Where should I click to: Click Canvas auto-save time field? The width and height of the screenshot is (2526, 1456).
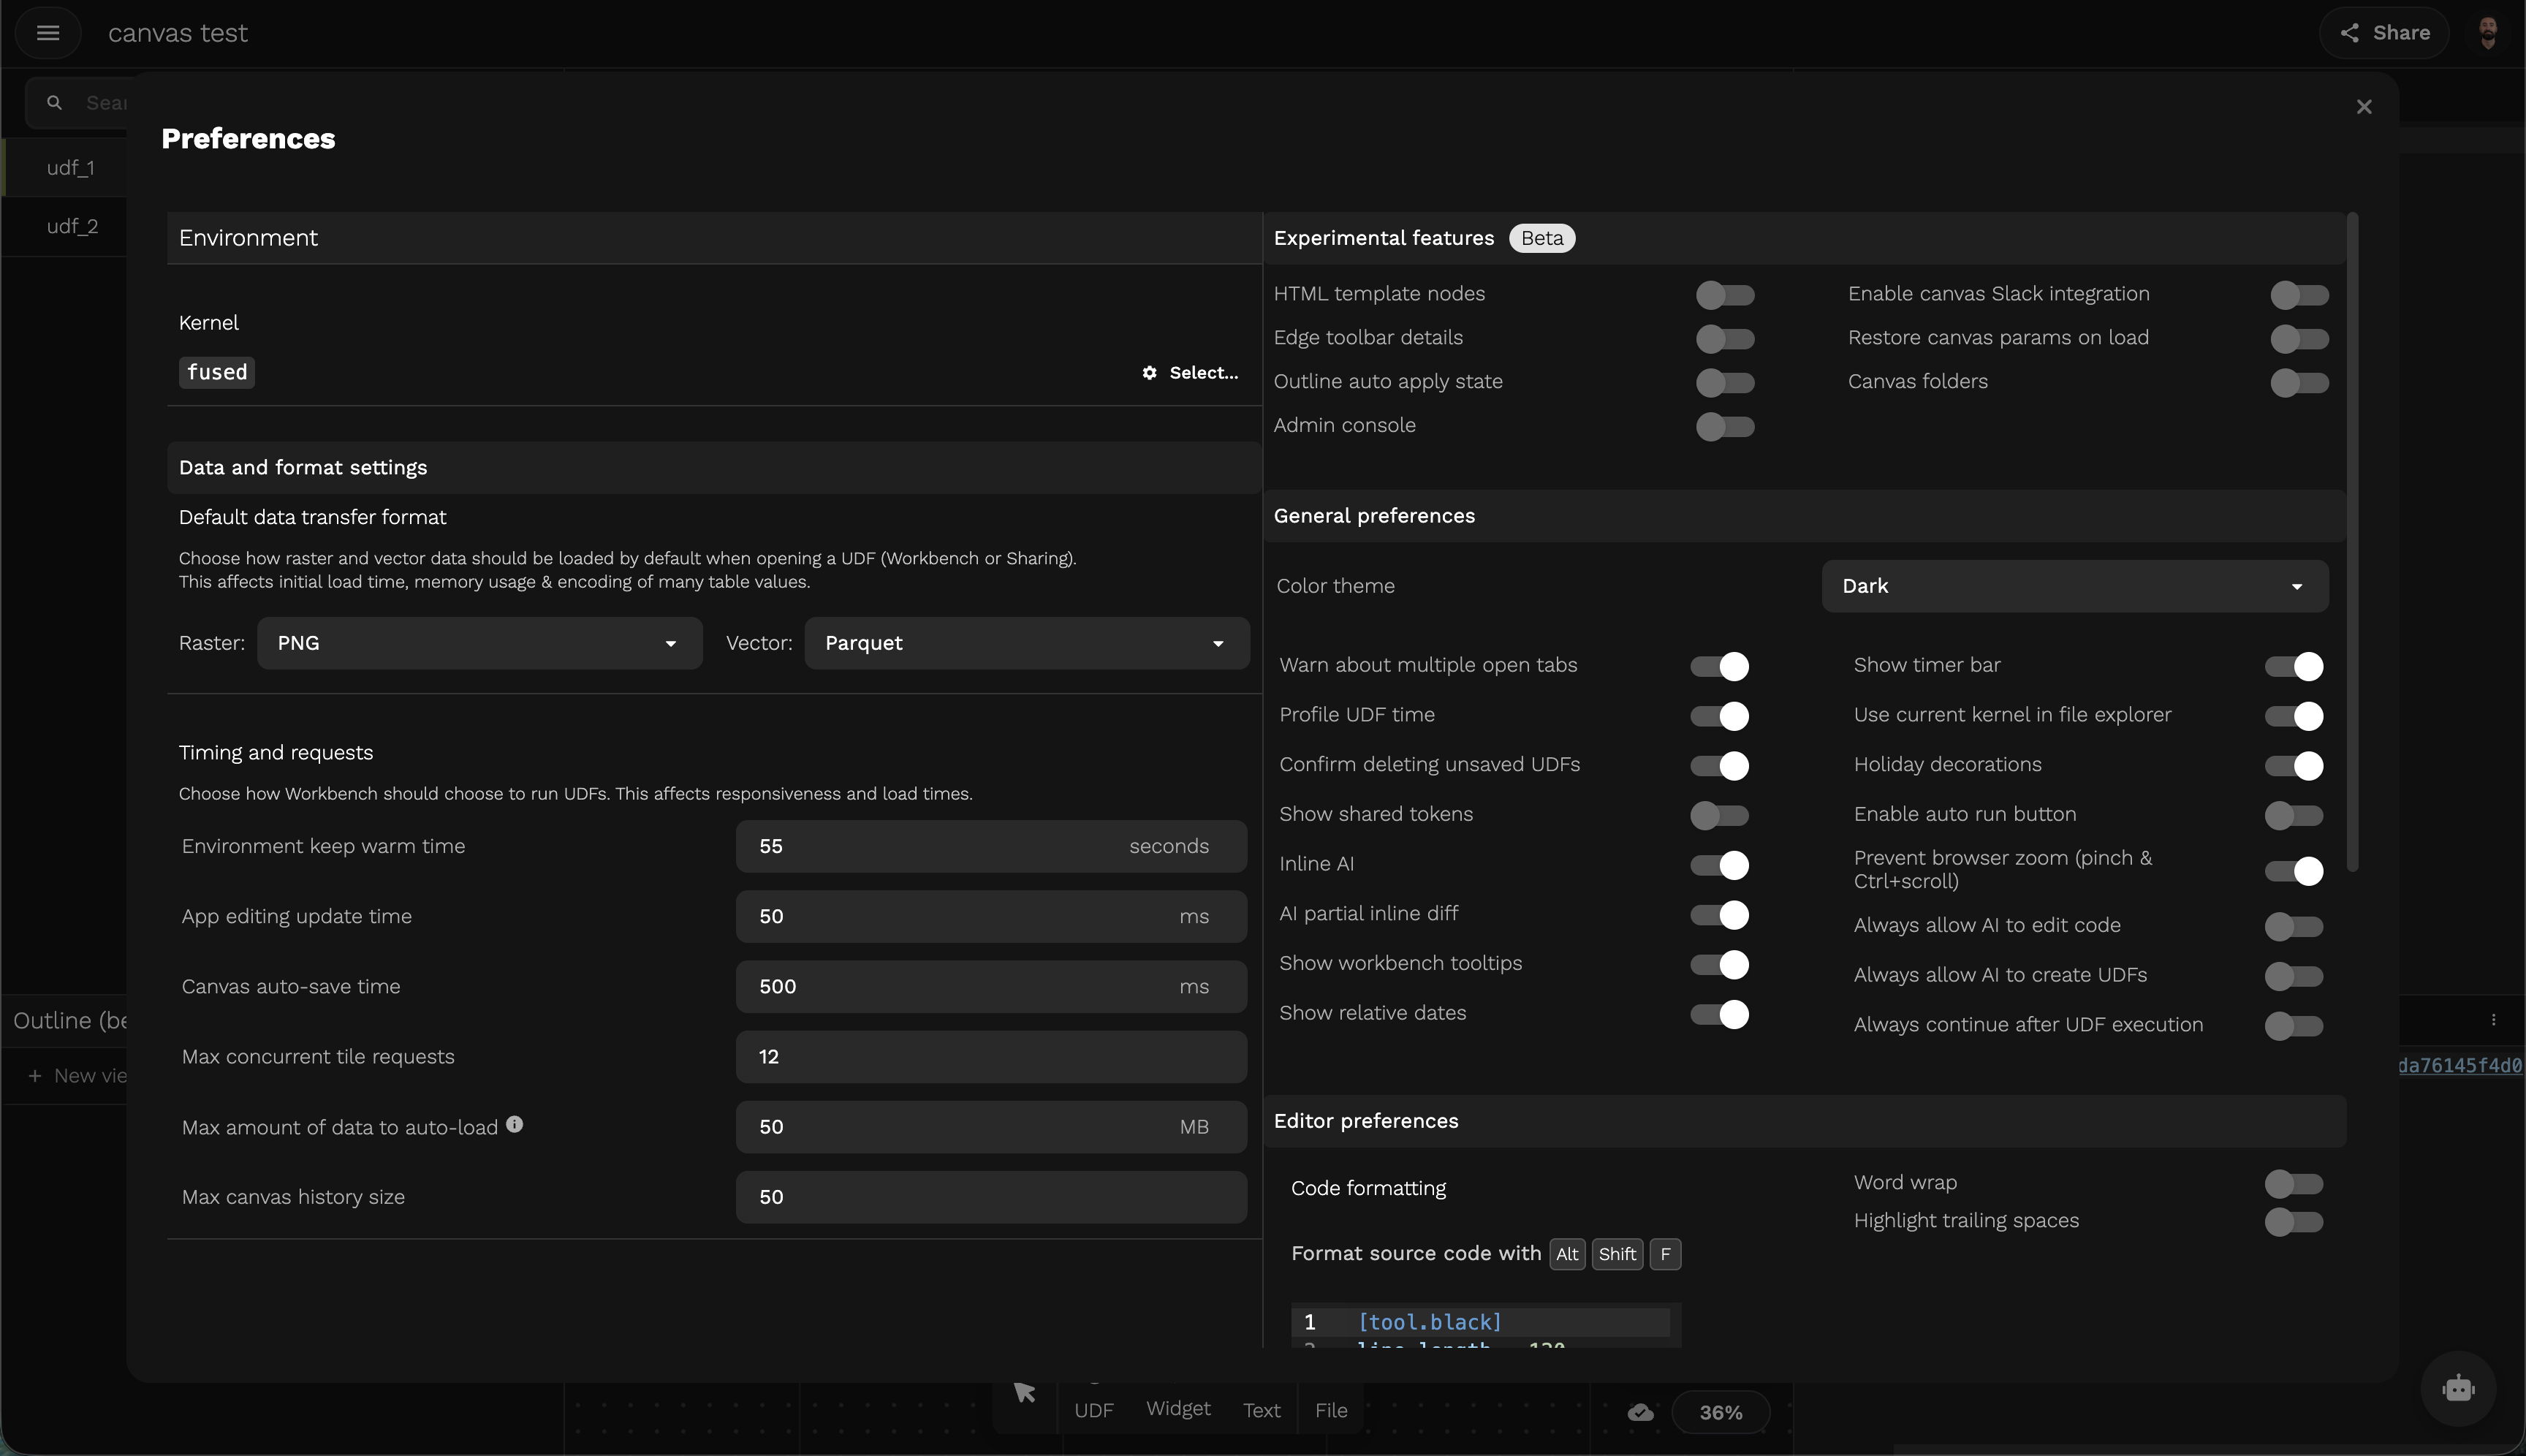tap(991, 987)
